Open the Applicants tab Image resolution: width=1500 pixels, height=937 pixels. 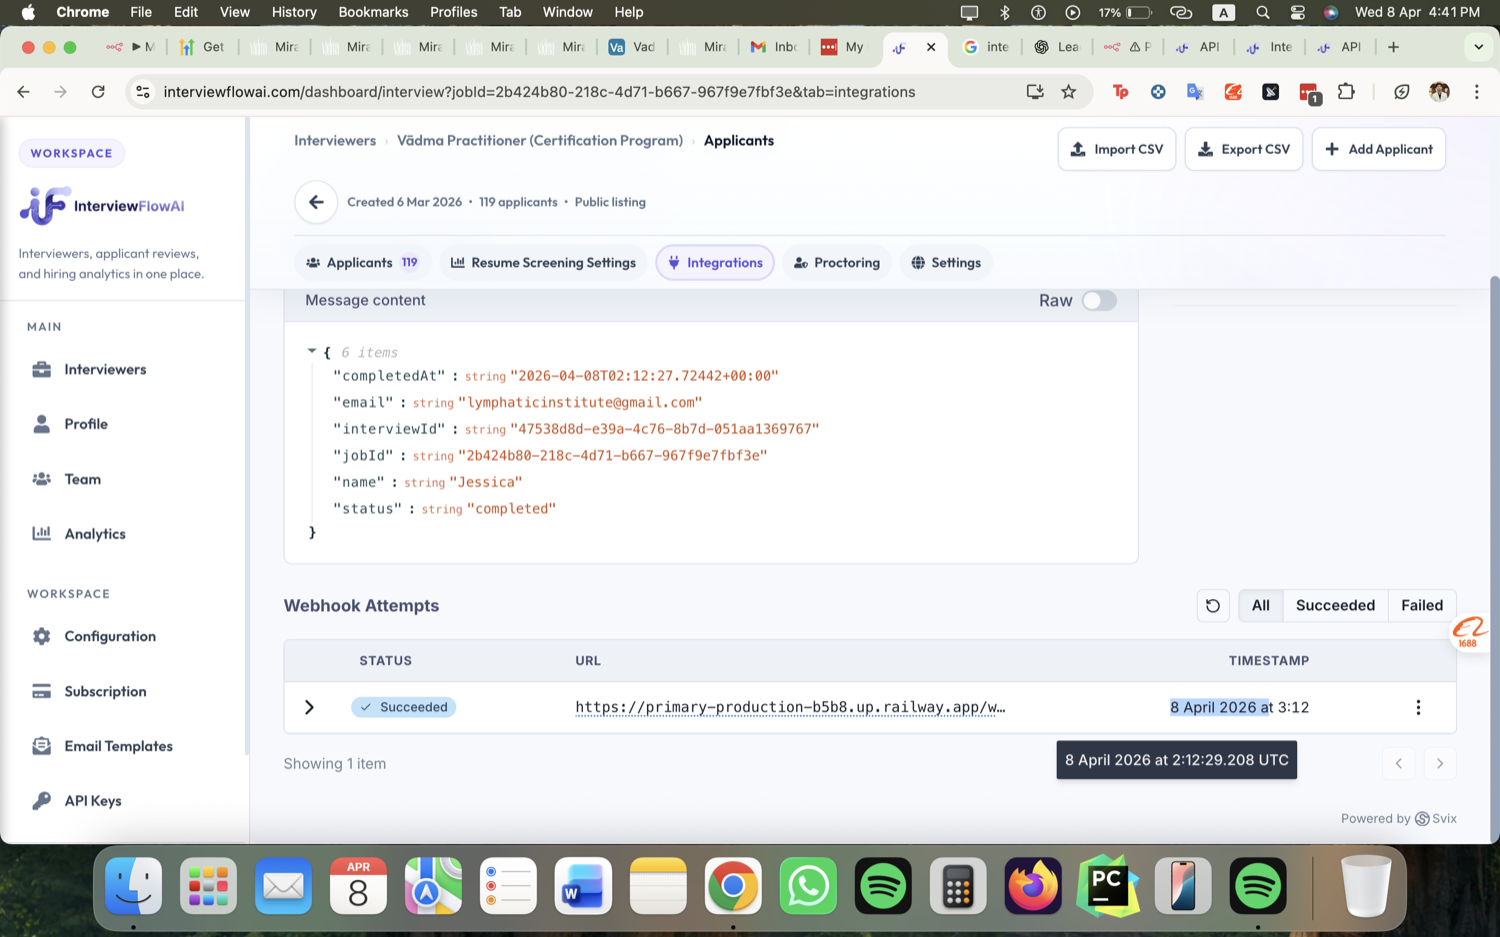pyautogui.click(x=363, y=263)
